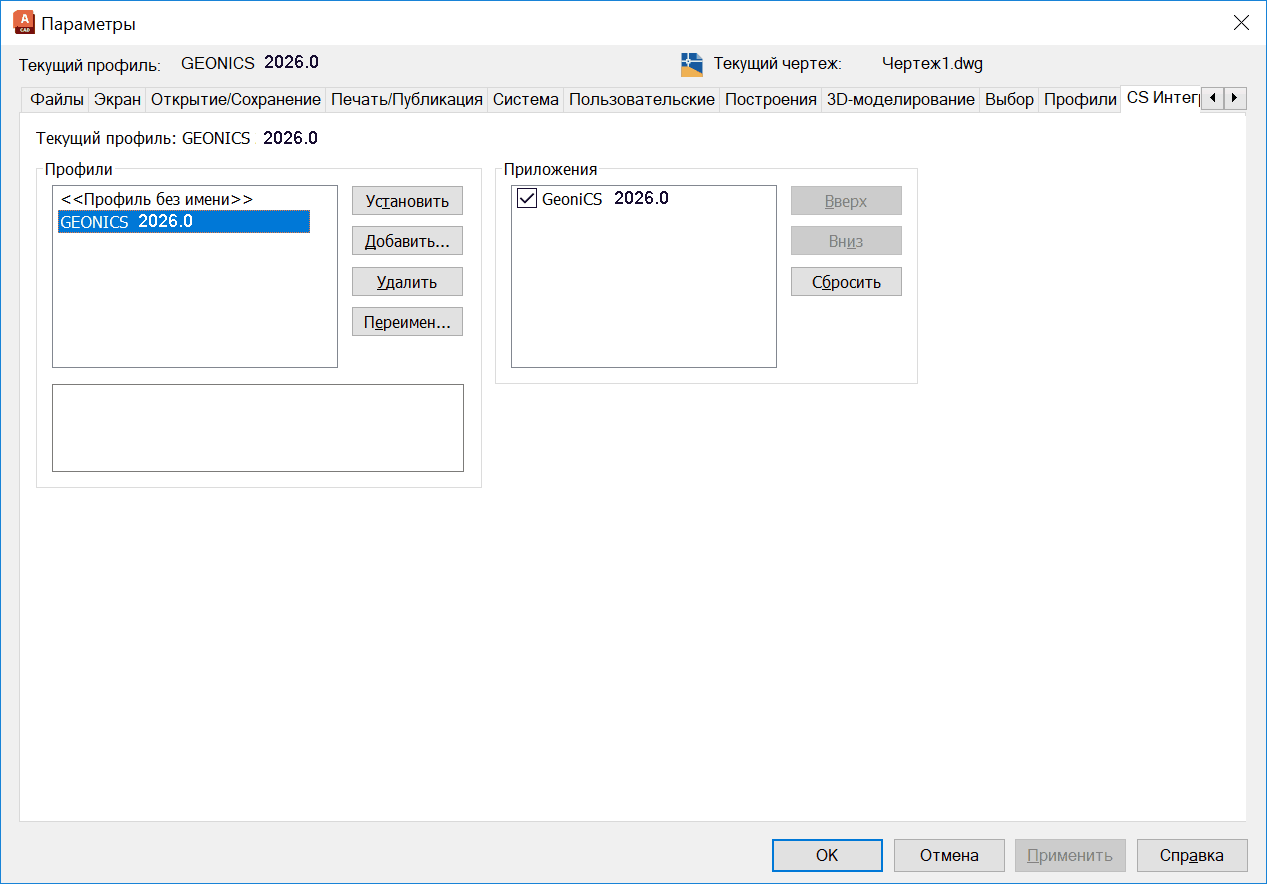Click the profile description text box
The width and height of the screenshot is (1267, 884).
[x=257, y=428]
